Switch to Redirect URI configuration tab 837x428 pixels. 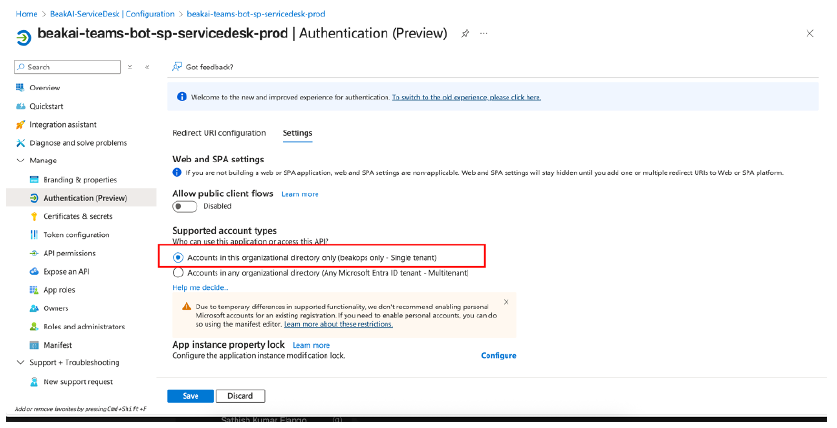click(219, 133)
